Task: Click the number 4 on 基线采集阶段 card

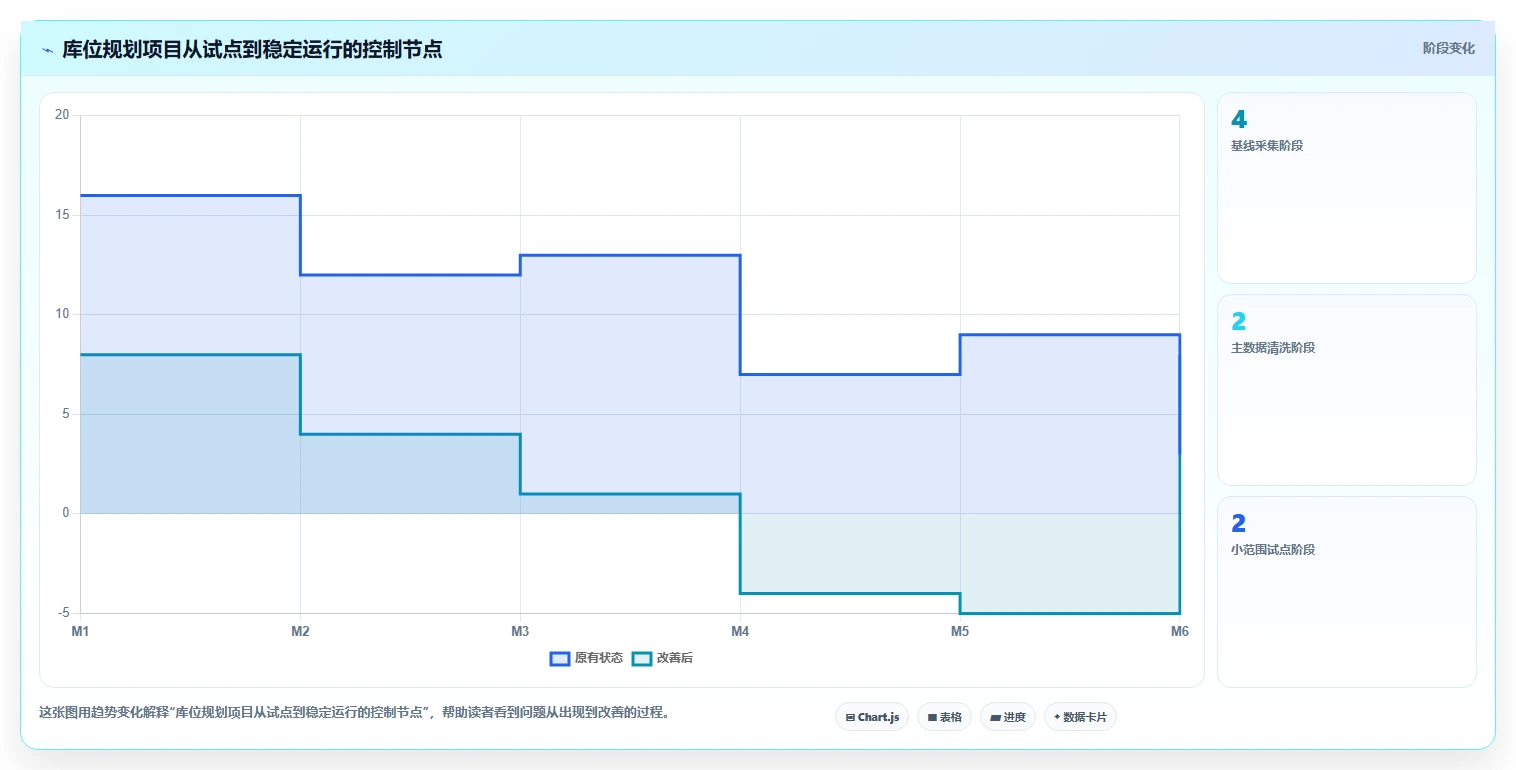Action: point(1239,120)
